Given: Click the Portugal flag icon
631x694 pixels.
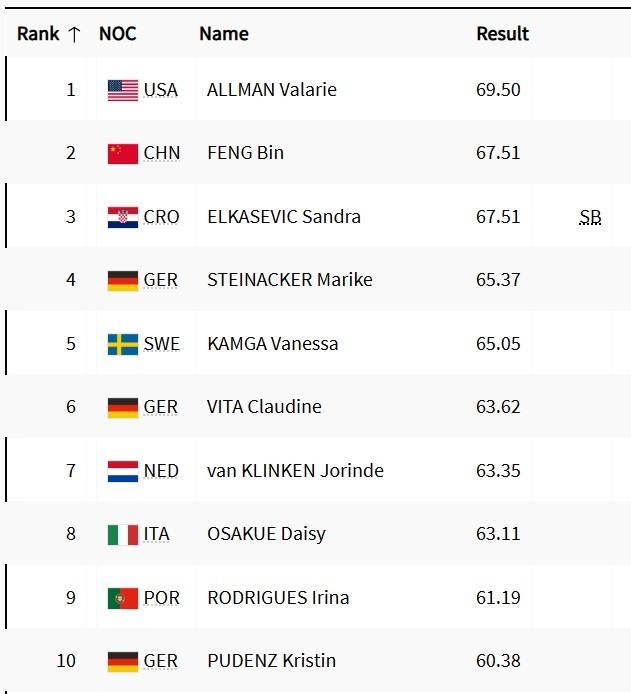Looking at the screenshot, I should tap(122, 598).
